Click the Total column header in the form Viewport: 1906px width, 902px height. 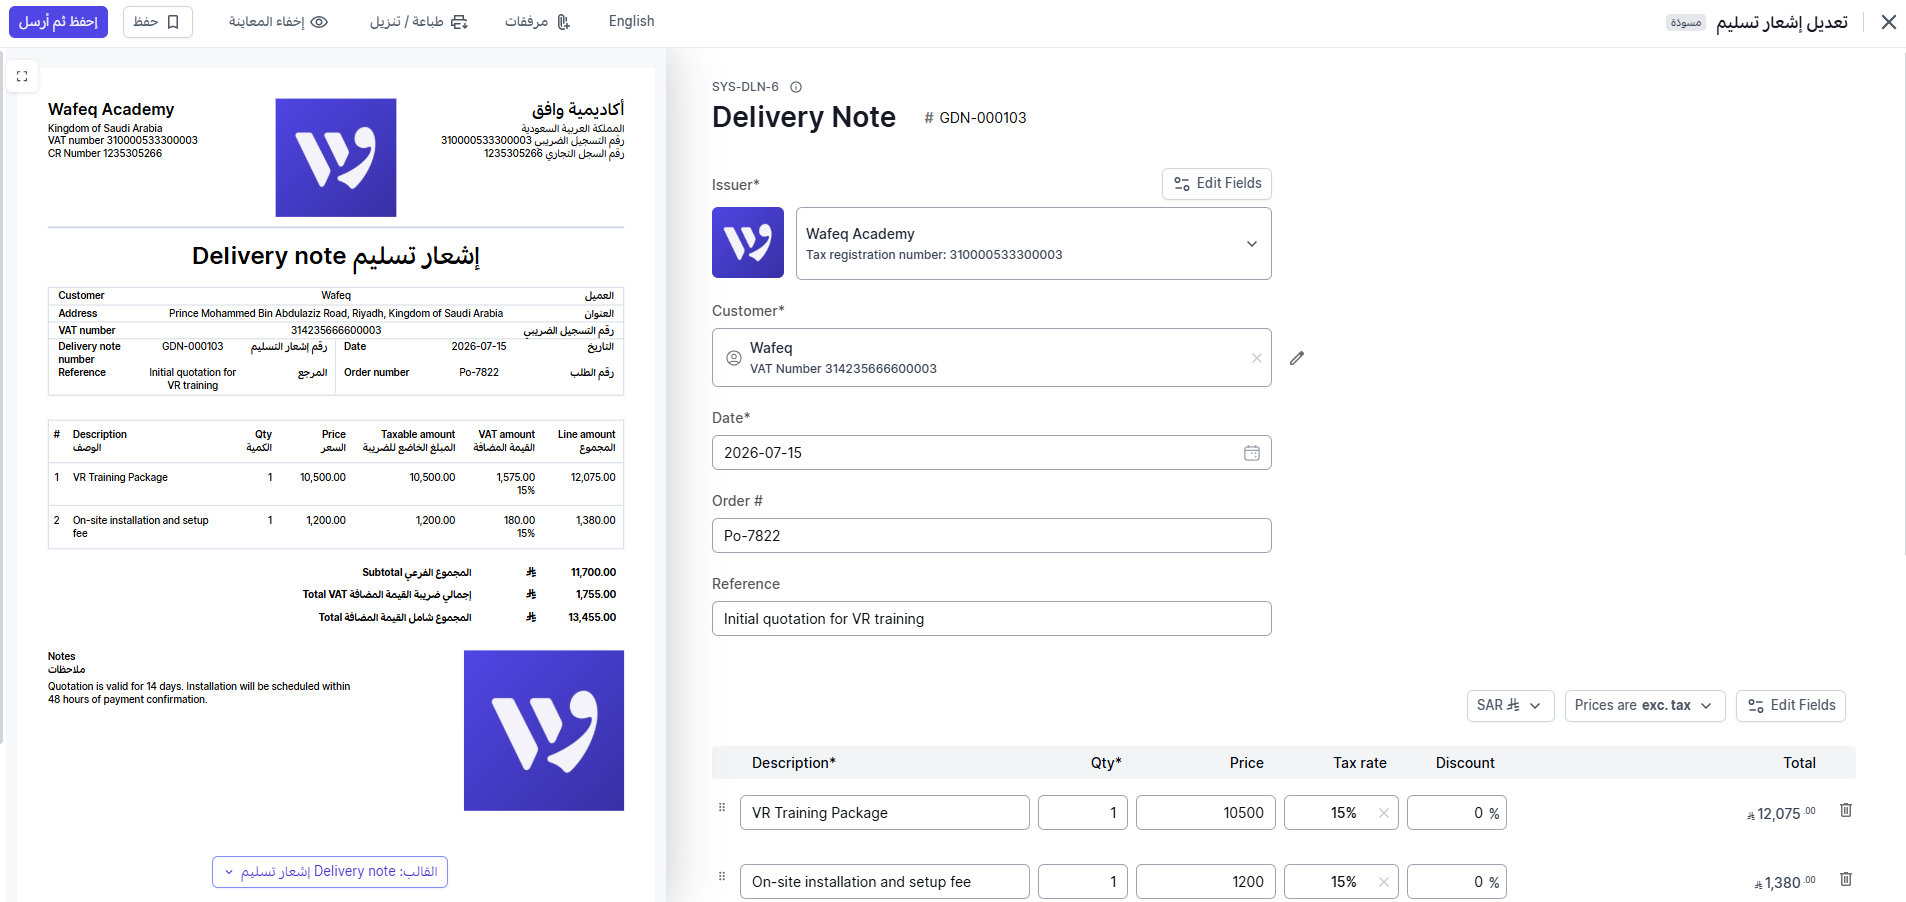pos(1800,763)
